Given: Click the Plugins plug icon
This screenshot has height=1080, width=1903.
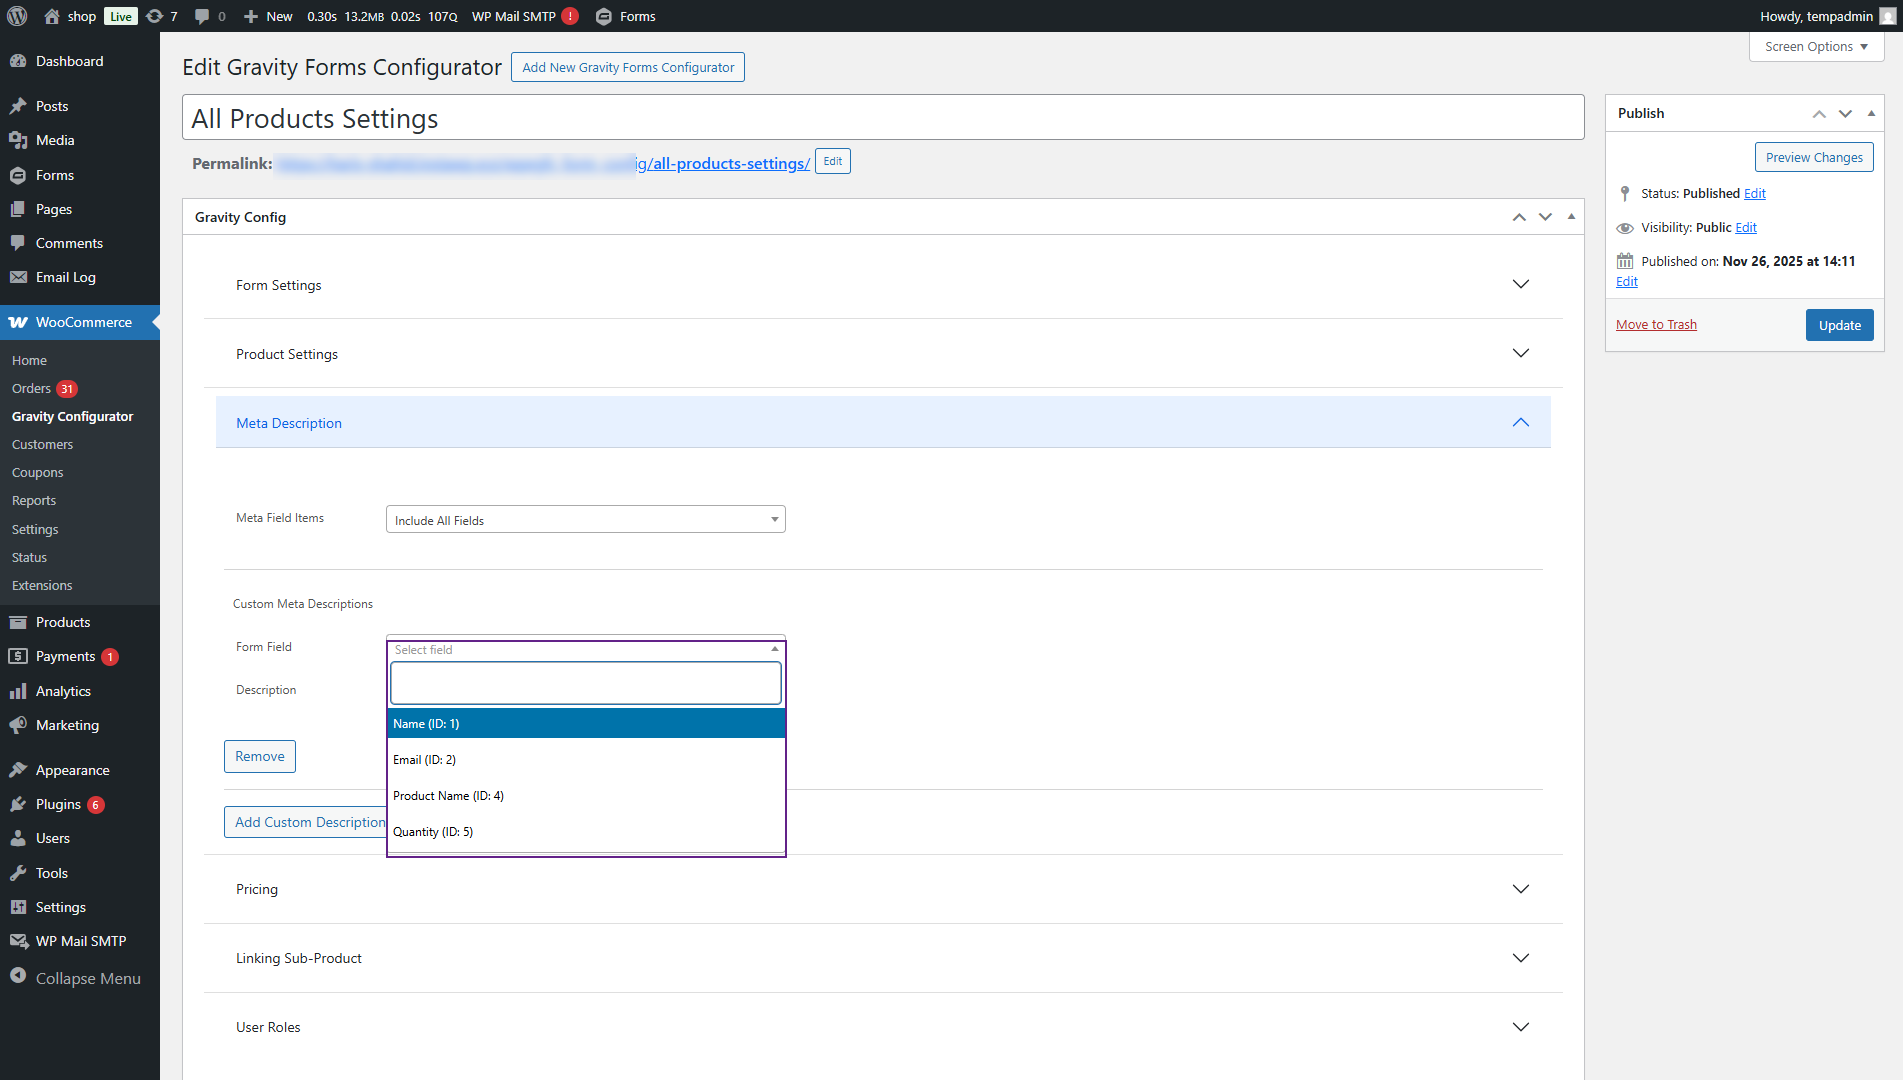Looking at the screenshot, I should [x=18, y=804].
